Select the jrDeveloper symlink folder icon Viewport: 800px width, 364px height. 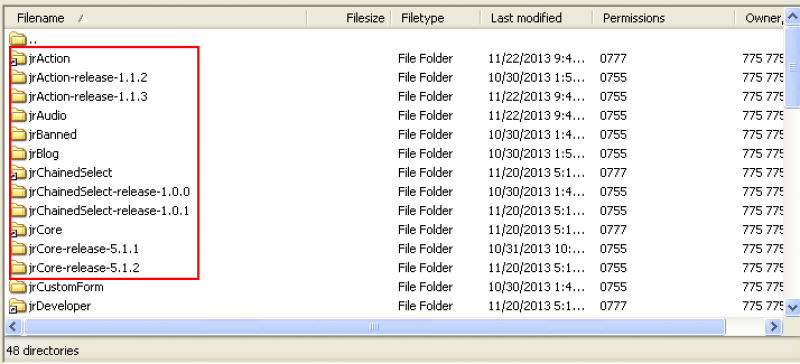click(x=18, y=306)
